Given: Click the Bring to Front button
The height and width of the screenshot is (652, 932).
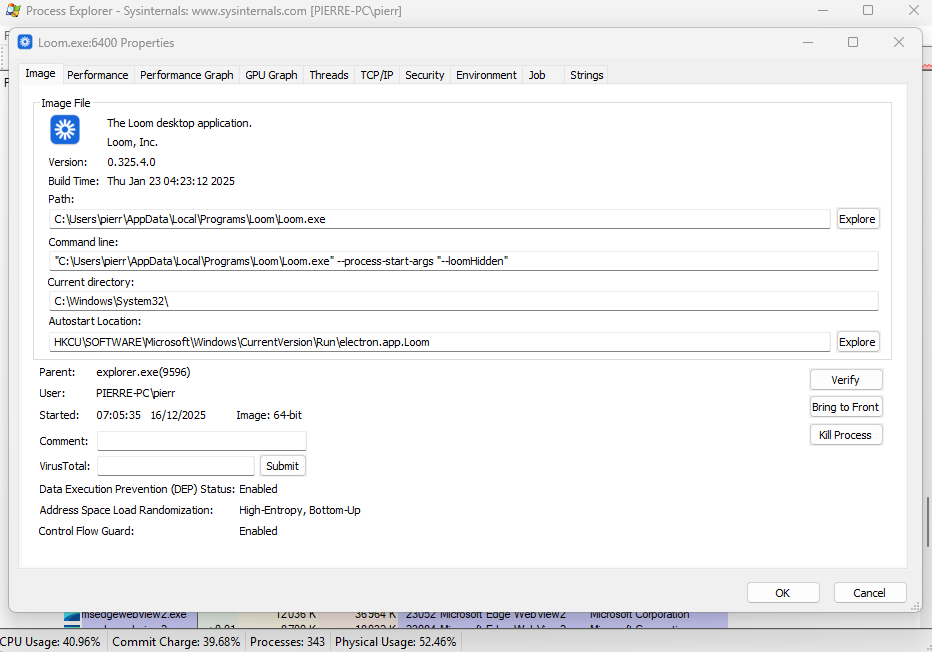Looking at the screenshot, I should 845,407.
